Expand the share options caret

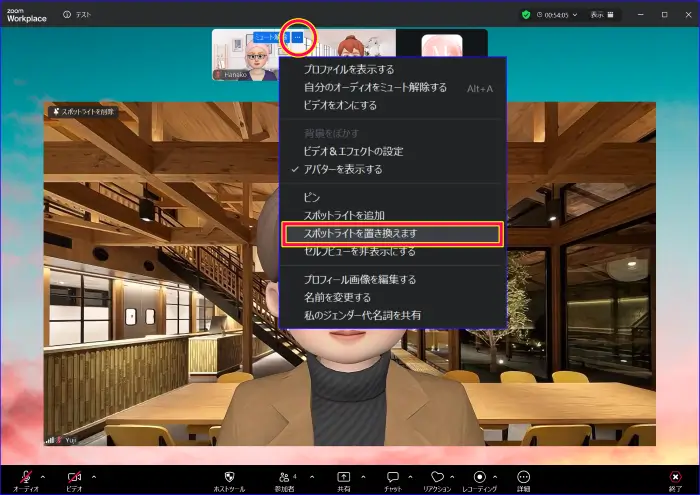(363, 477)
